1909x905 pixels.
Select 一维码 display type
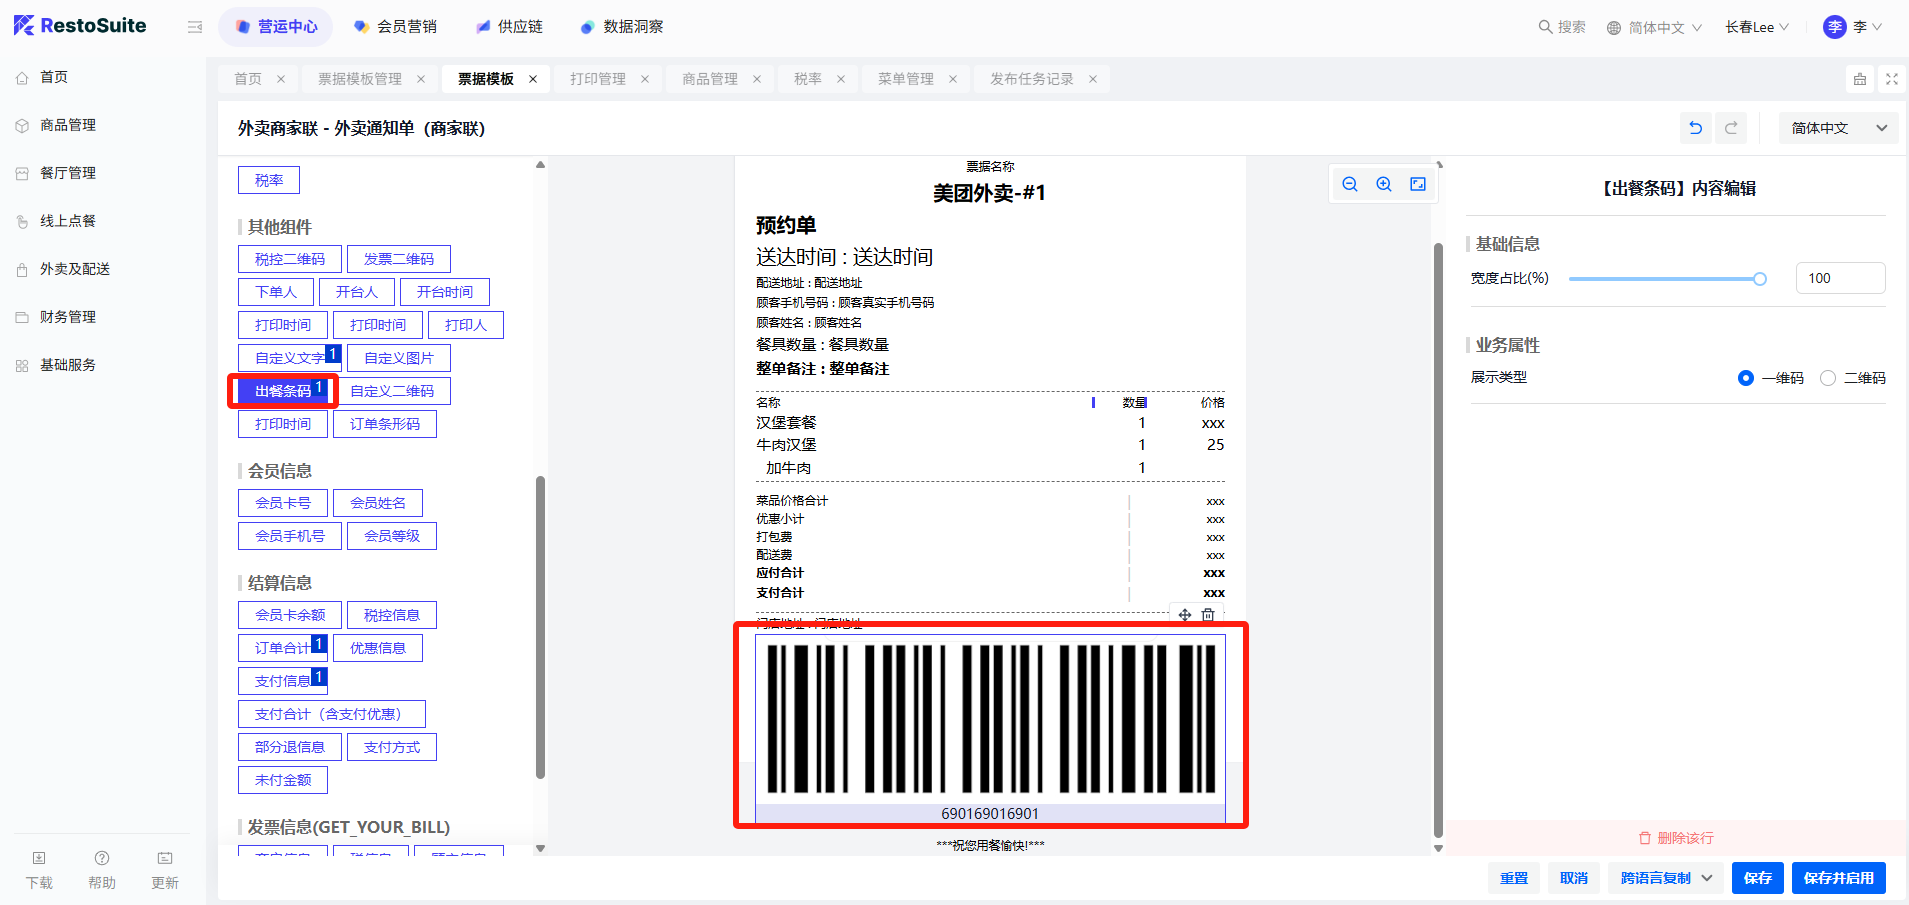1746,378
